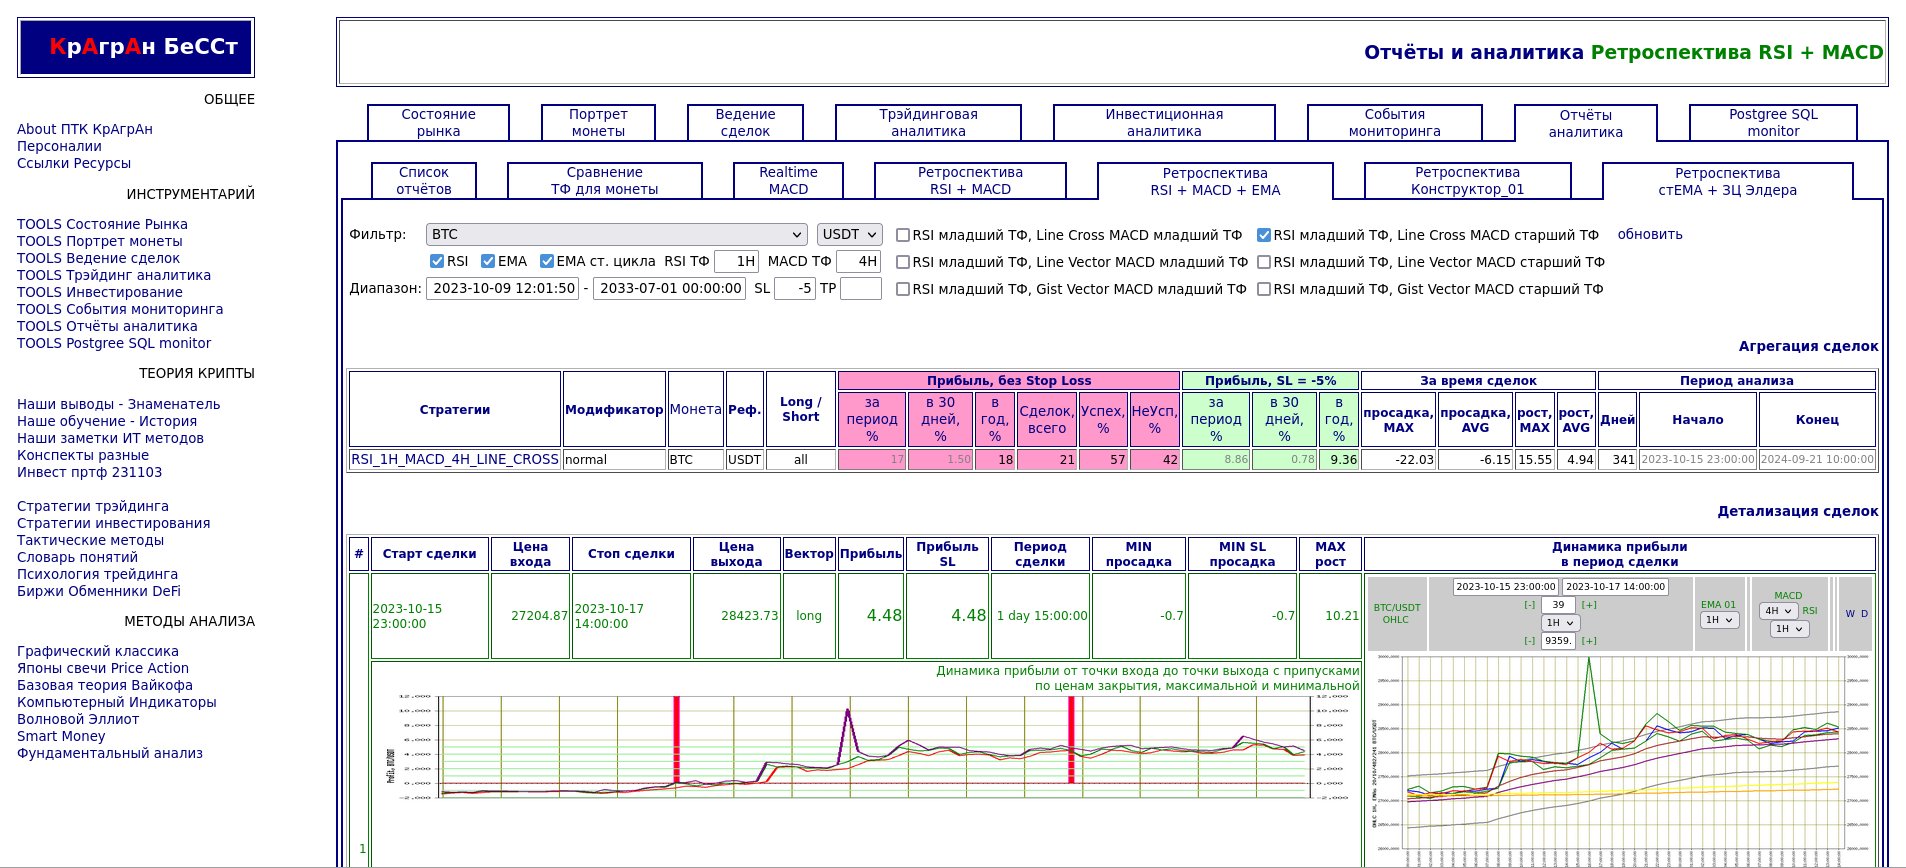This screenshot has height=868, width=1906.
Task: Click the SL input field with -5
Action: click(x=795, y=288)
